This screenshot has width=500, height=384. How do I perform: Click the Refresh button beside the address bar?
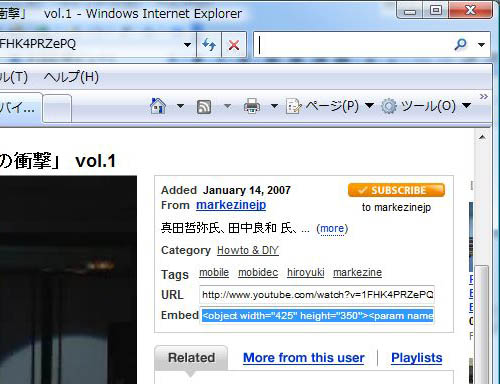point(209,44)
